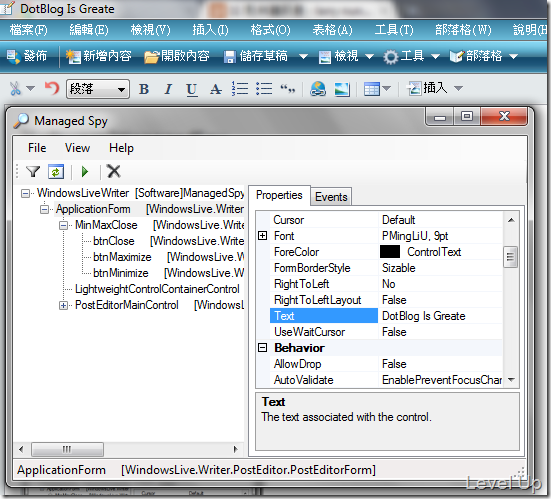Toggle the bulleted list button
This screenshot has width=551, height=499.
pos(264,89)
